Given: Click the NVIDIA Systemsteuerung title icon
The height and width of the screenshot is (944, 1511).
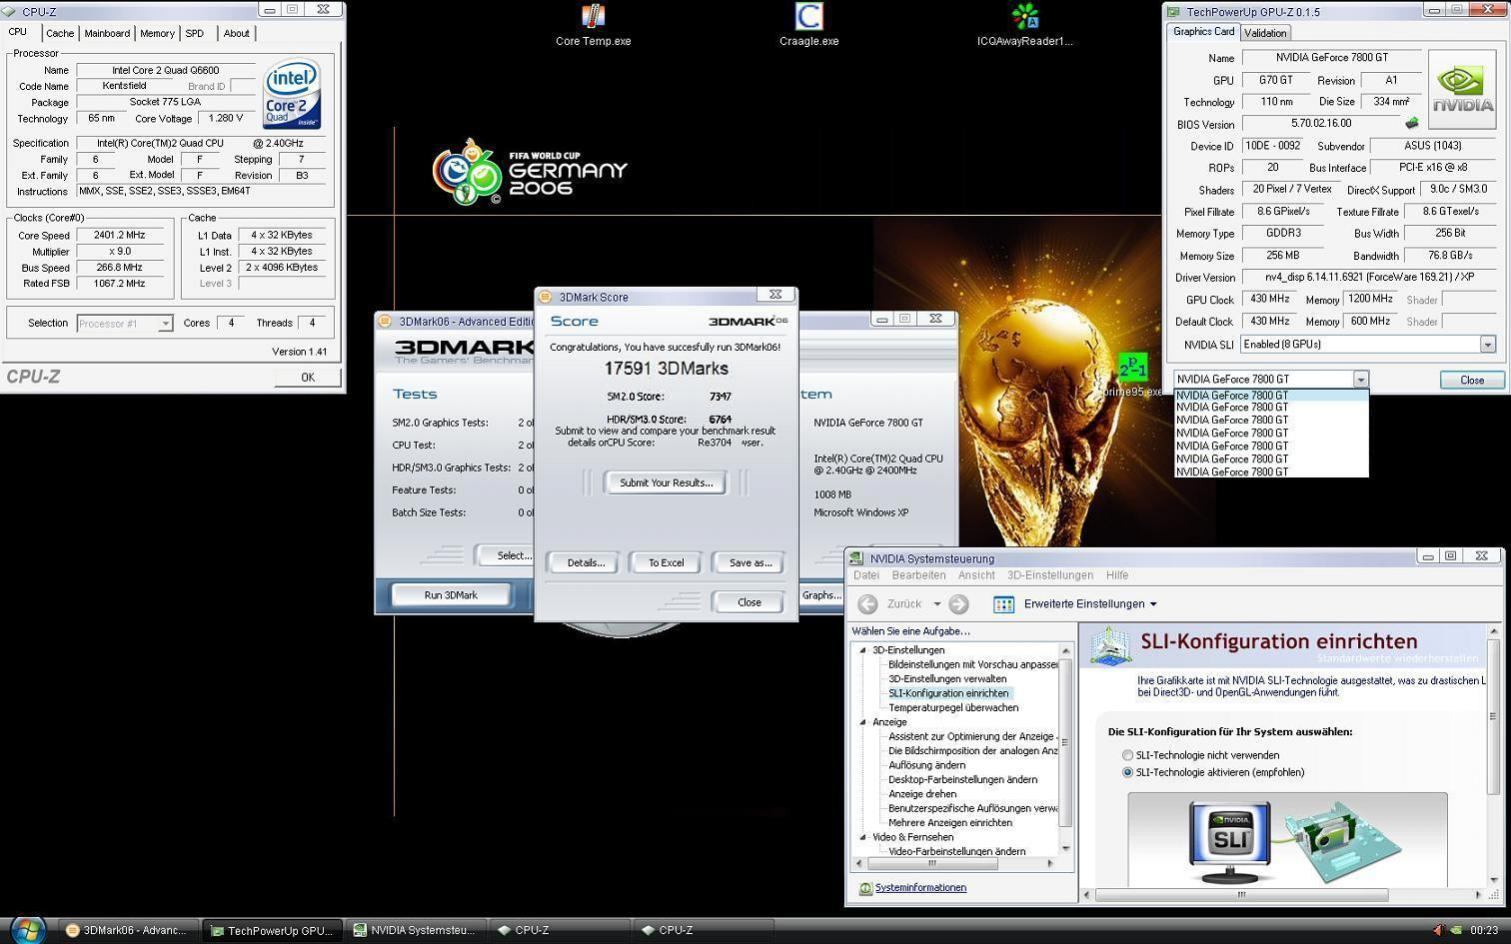Looking at the screenshot, I should [x=856, y=559].
